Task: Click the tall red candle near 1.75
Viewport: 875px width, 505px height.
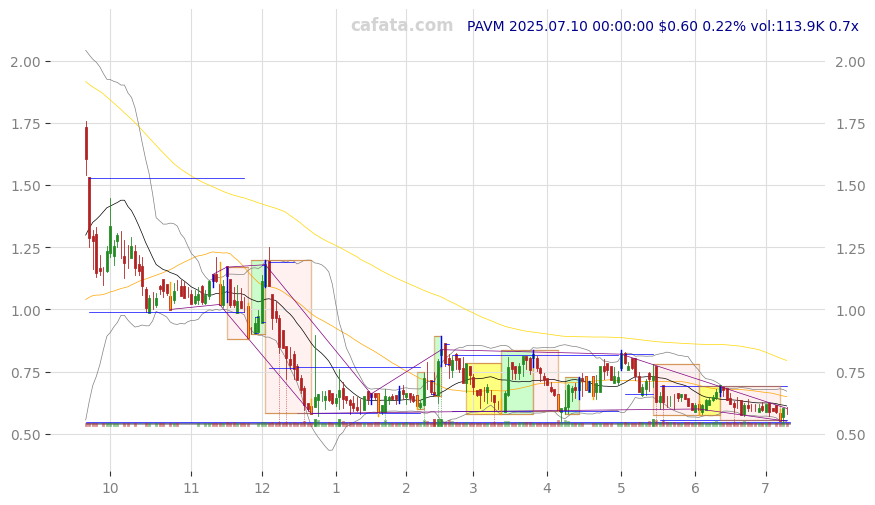Action: point(86,143)
